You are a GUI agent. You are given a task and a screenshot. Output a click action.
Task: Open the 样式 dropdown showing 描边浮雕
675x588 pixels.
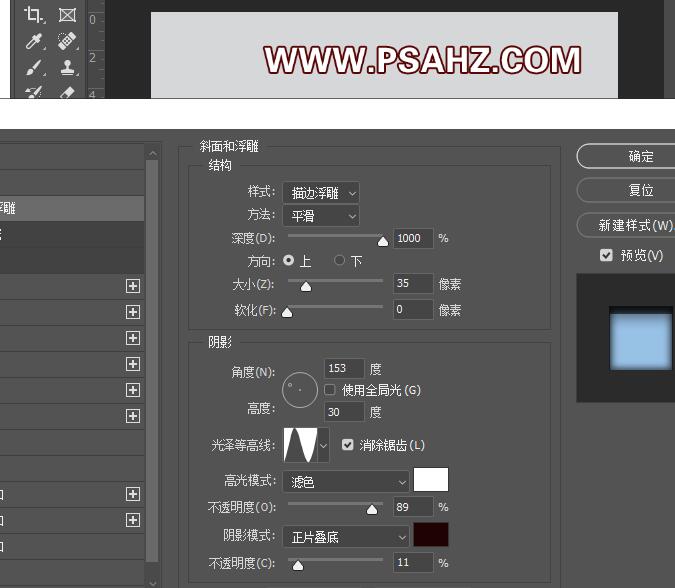point(321,193)
